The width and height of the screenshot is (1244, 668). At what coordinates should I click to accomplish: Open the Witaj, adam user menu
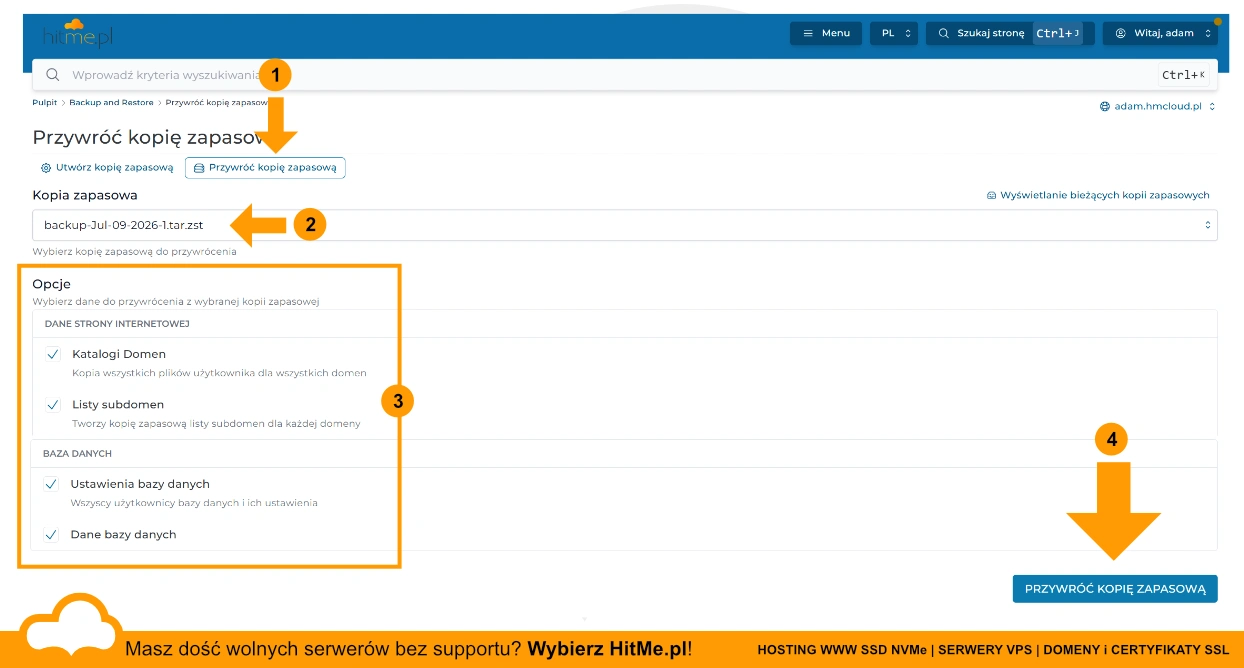click(1160, 33)
